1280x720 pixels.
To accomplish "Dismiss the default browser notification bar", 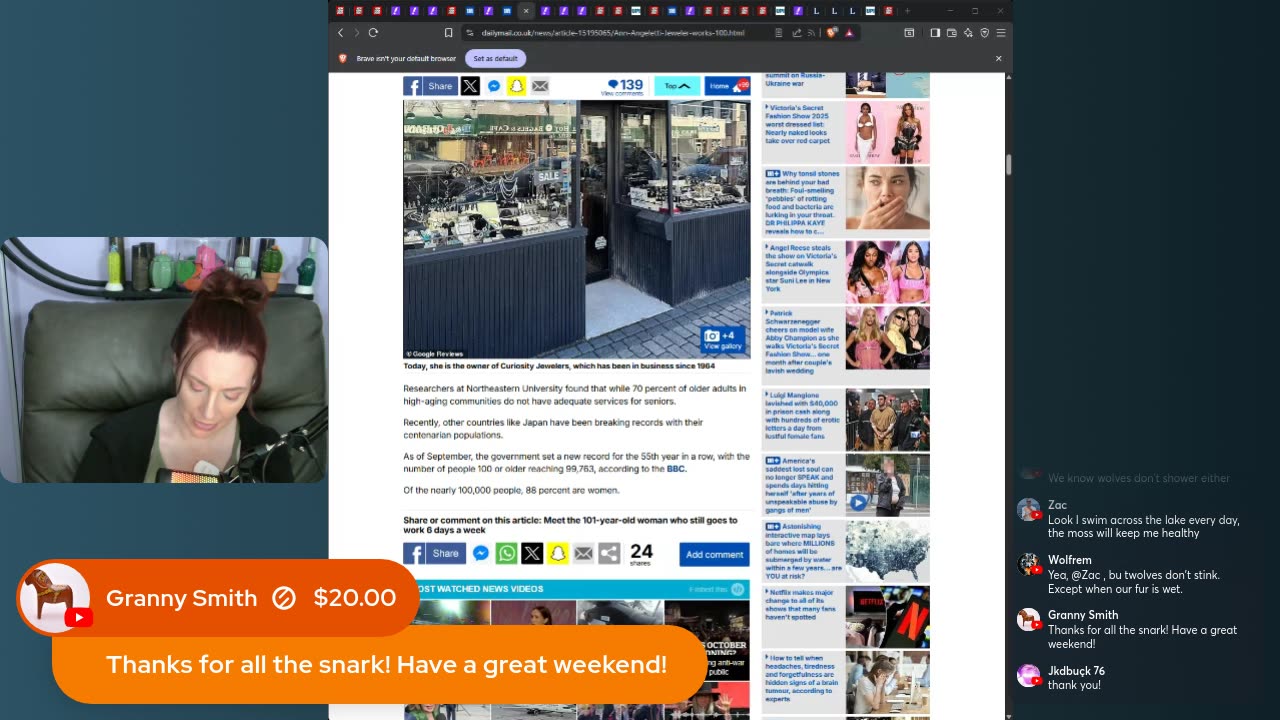I will click(x=998, y=58).
